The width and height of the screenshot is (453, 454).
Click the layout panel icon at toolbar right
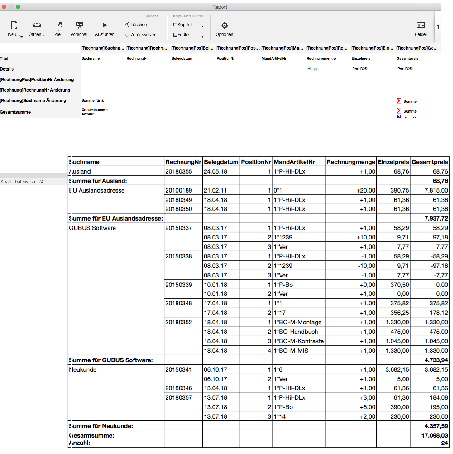click(x=421, y=25)
